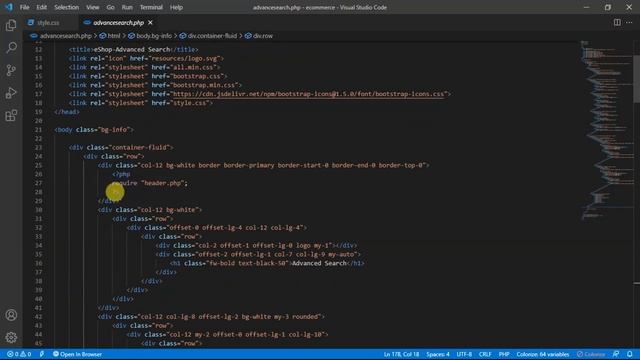640x360 pixels.
Task: Click Colorize: 64 variables status item
Action: click(542, 354)
